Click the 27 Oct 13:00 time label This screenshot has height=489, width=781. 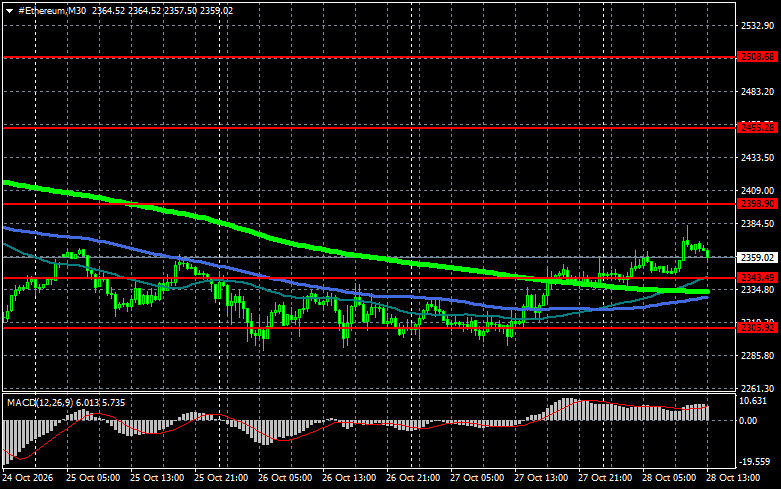point(541,478)
